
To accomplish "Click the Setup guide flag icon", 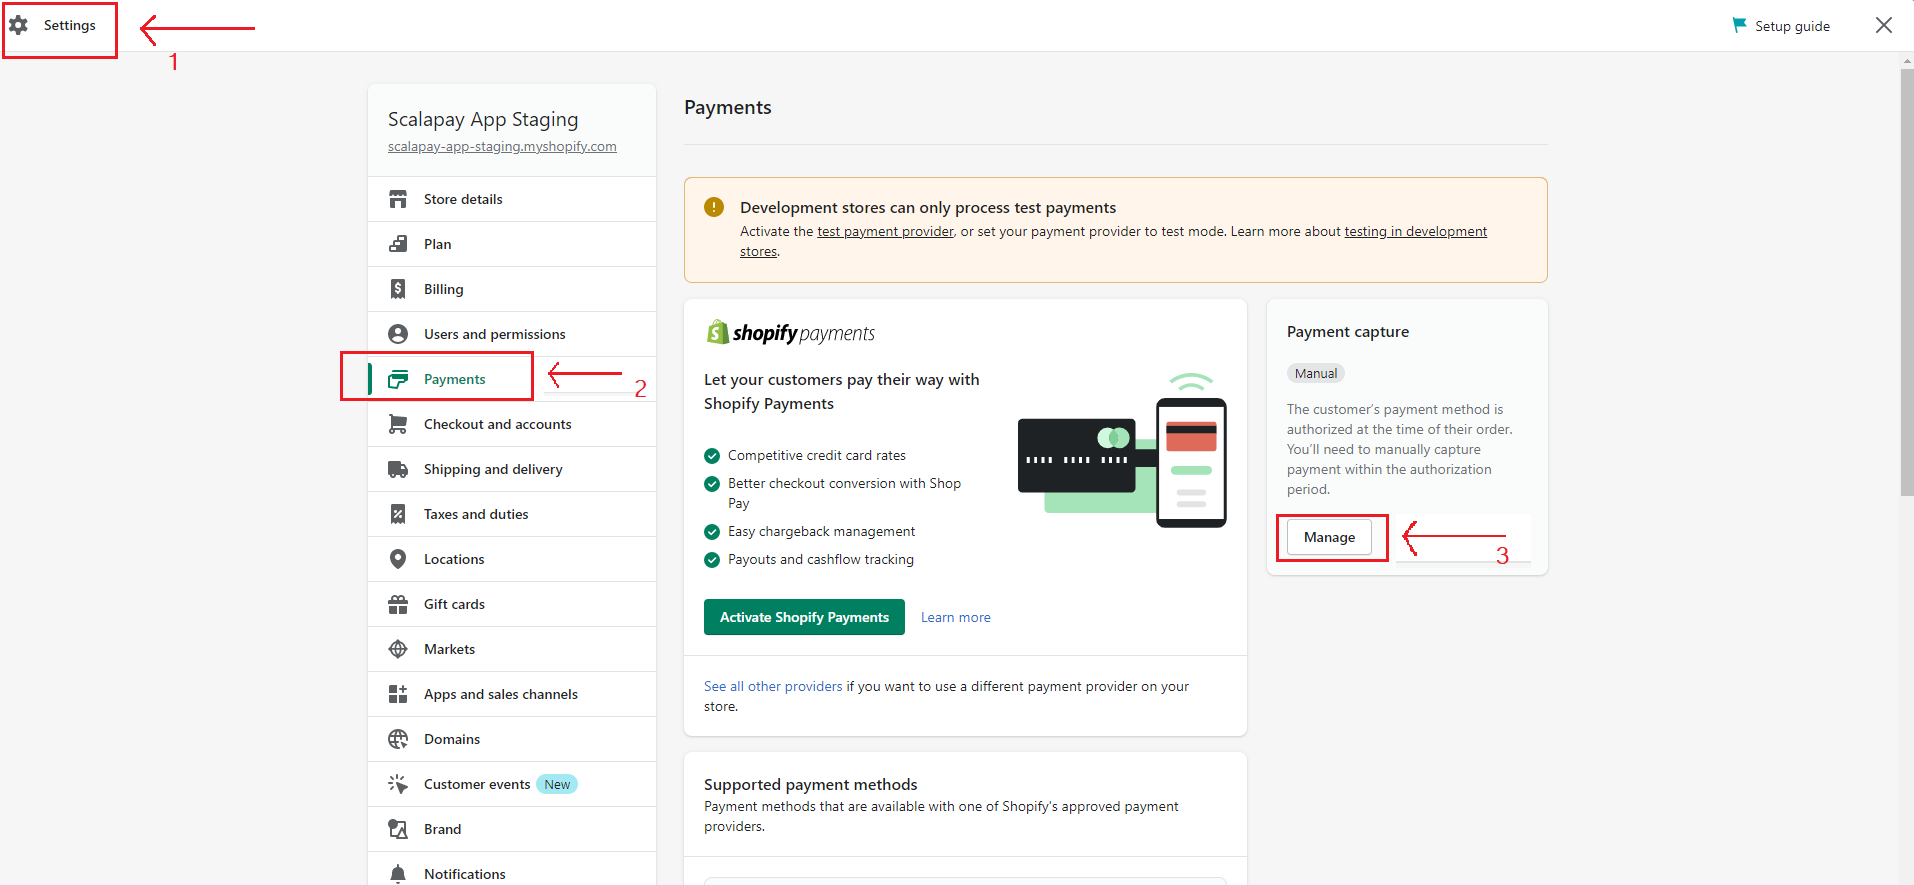I will click(x=1739, y=25).
